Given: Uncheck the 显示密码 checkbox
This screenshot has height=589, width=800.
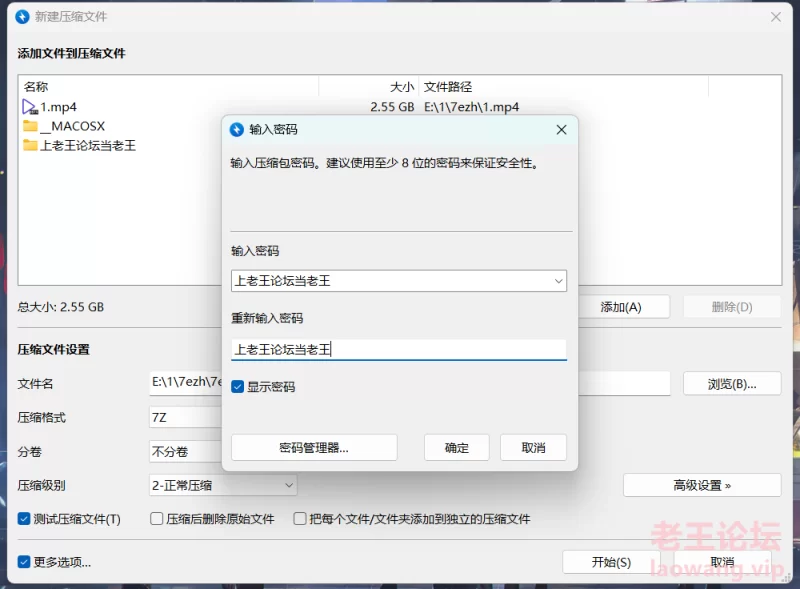Looking at the screenshot, I should [237, 386].
